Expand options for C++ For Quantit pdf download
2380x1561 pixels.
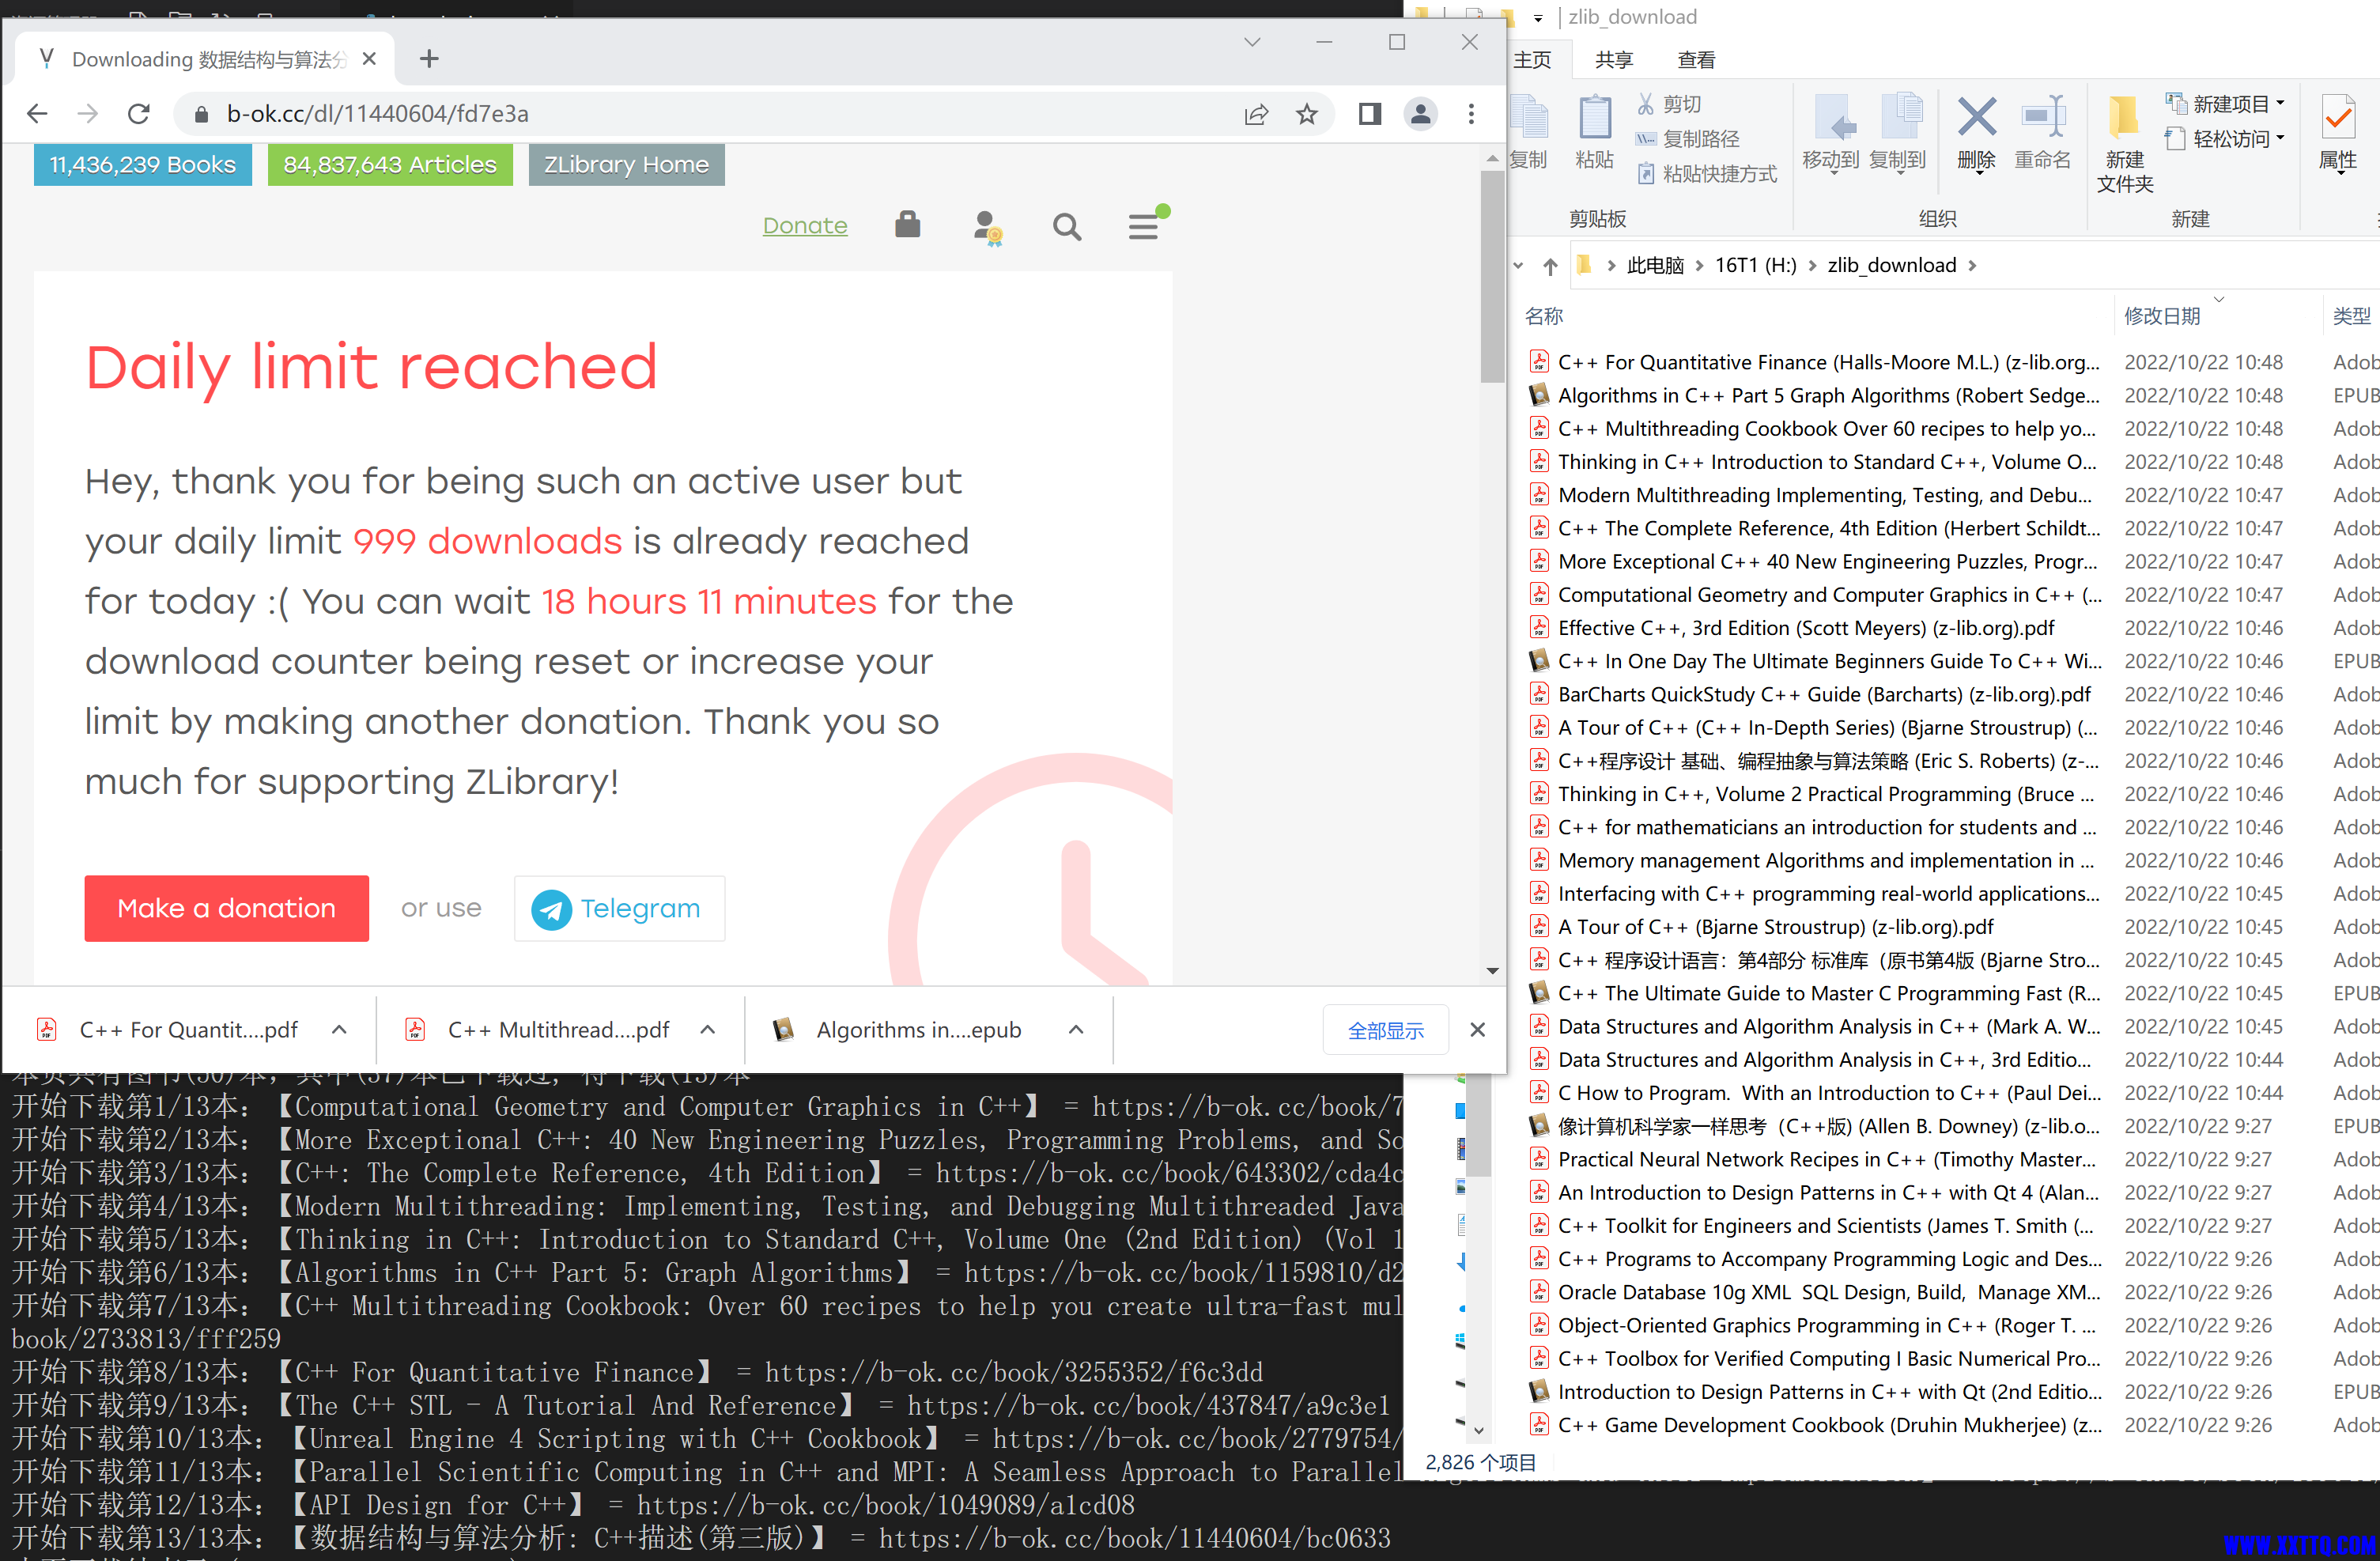[x=339, y=1030]
